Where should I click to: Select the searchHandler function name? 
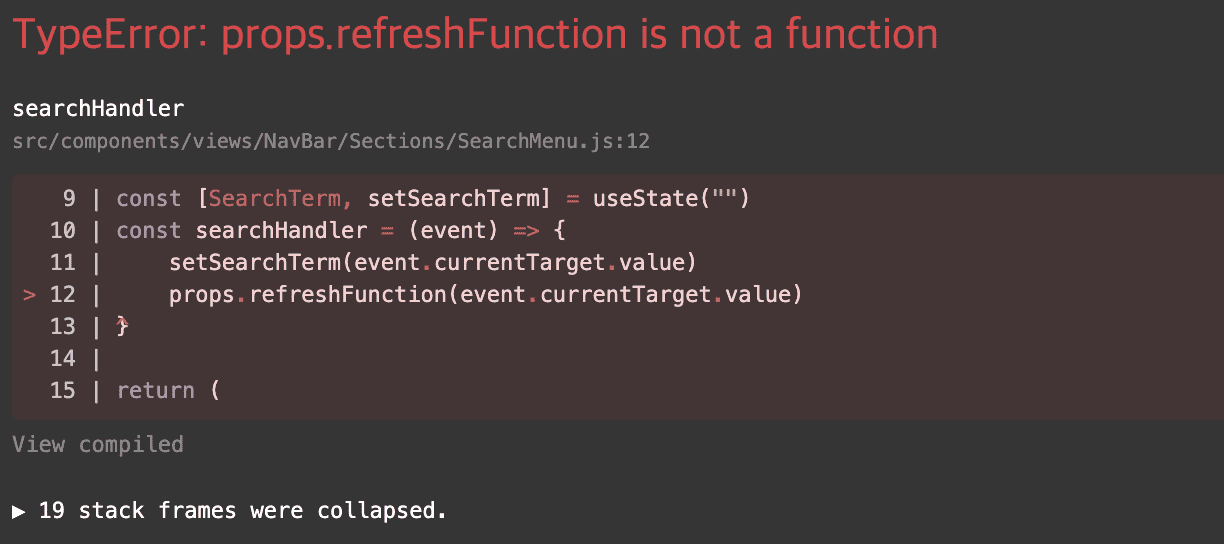pyautogui.click(x=98, y=108)
